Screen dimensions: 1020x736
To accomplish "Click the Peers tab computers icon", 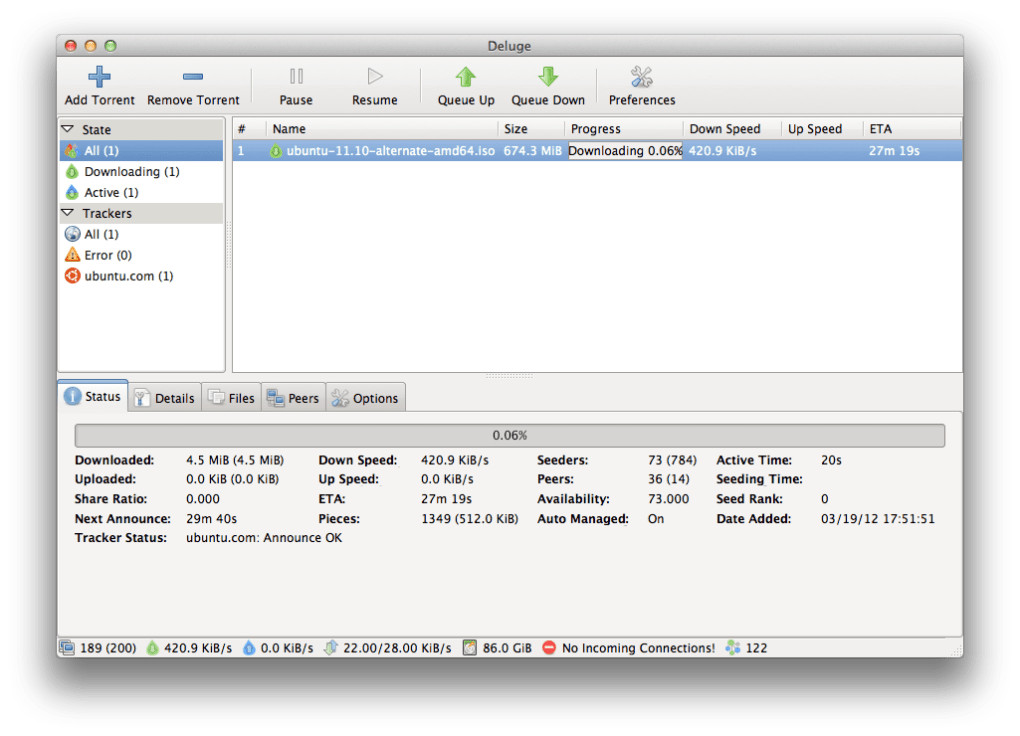I will pos(276,398).
